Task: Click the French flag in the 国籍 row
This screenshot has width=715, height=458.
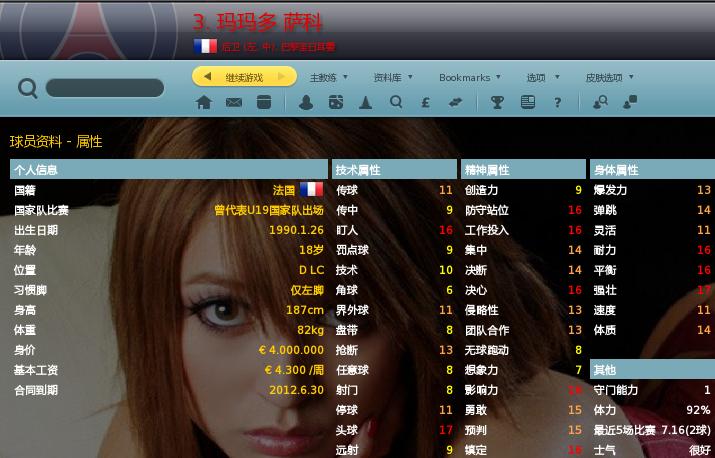Action: pyautogui.click(x=311, y=189)
